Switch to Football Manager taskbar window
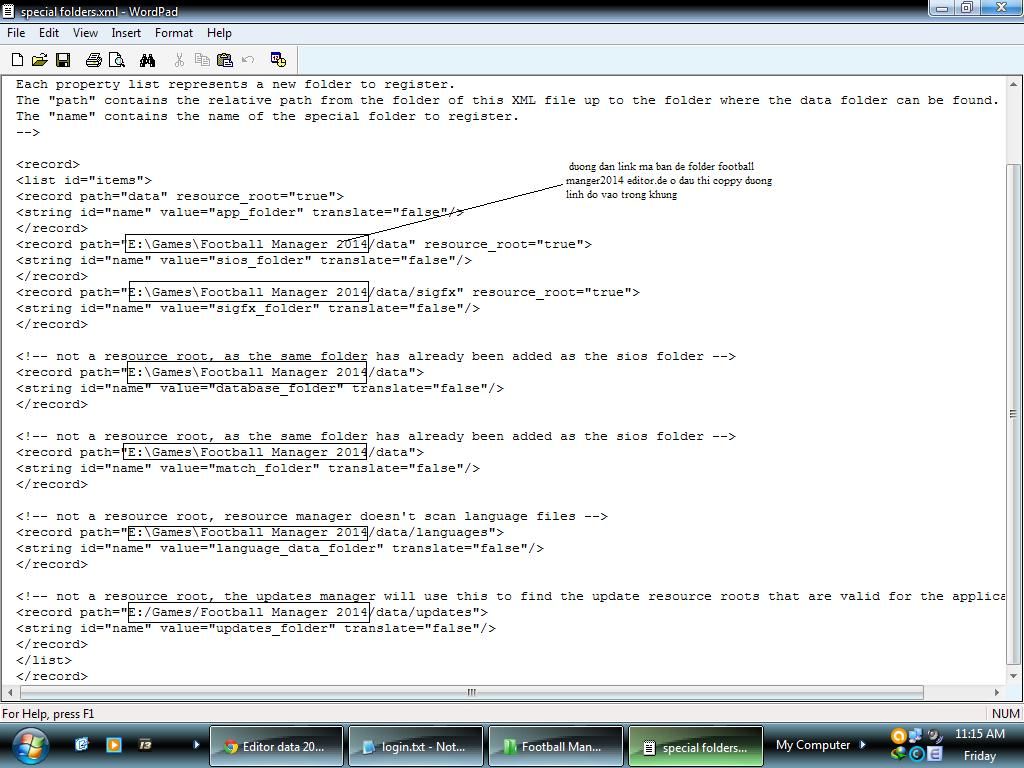This screenshot has width=1024, height=768. click(556, 746)
